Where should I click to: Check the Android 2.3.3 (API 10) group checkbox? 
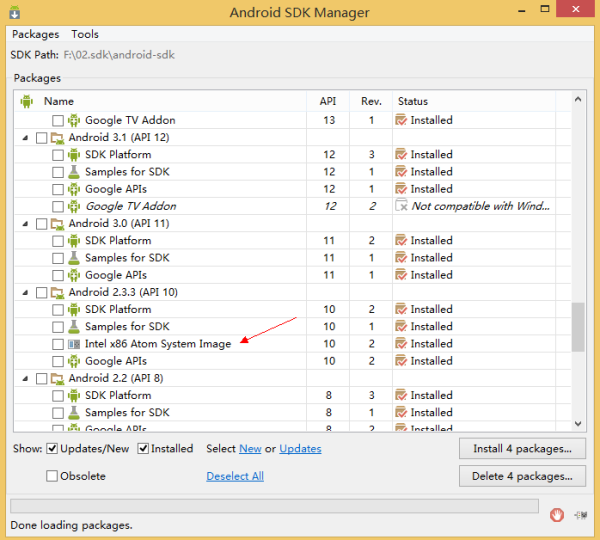[x=41, y=293]
